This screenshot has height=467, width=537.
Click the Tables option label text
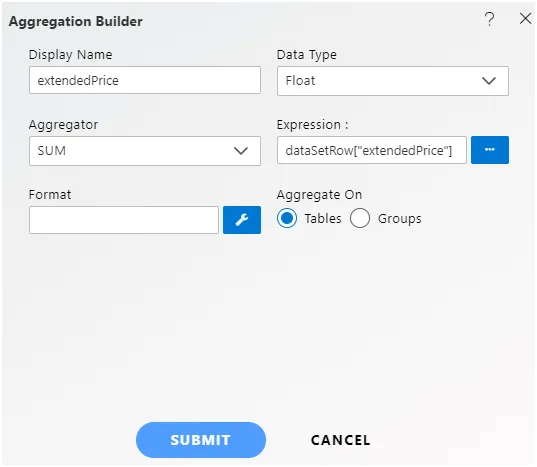pos(323,218)
